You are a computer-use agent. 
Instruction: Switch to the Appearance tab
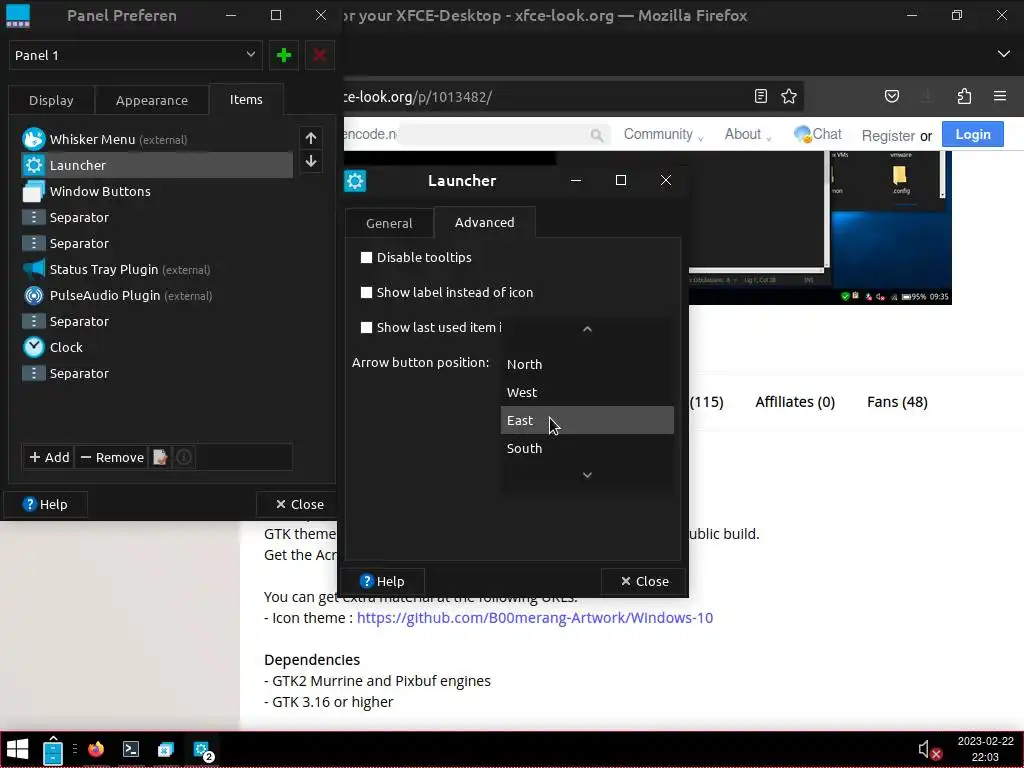tap(152, 101)
